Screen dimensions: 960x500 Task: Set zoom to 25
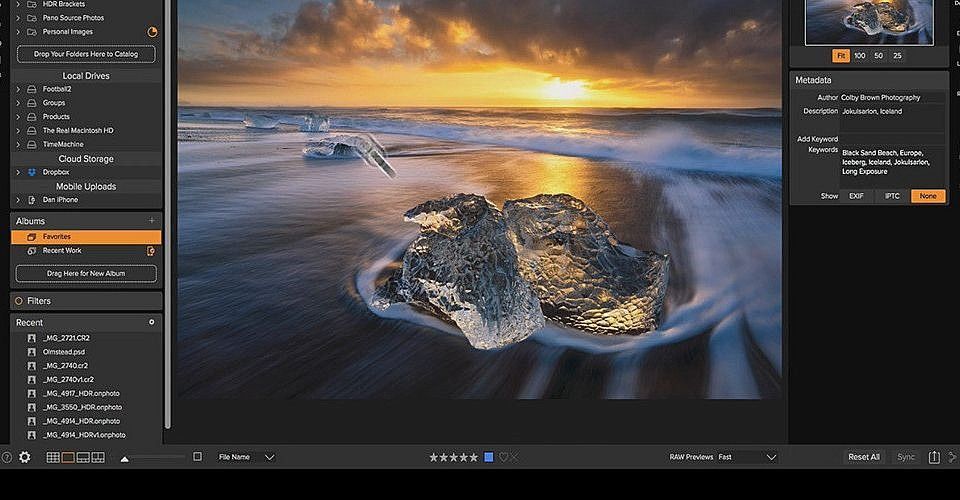[897, 56]
